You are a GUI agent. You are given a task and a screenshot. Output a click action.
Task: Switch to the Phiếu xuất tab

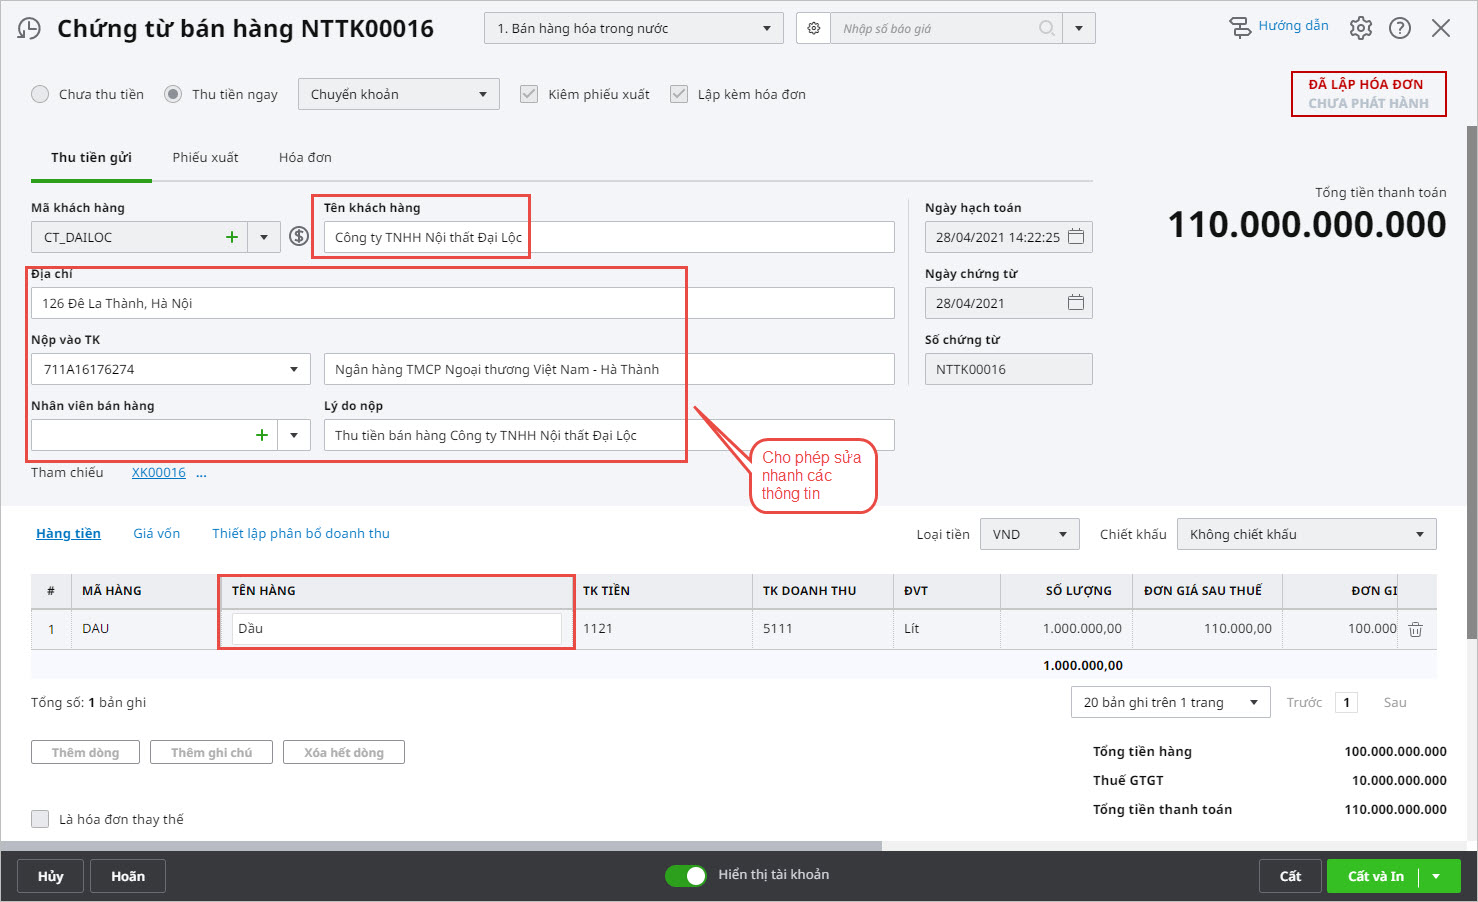[x=205, y=157]
